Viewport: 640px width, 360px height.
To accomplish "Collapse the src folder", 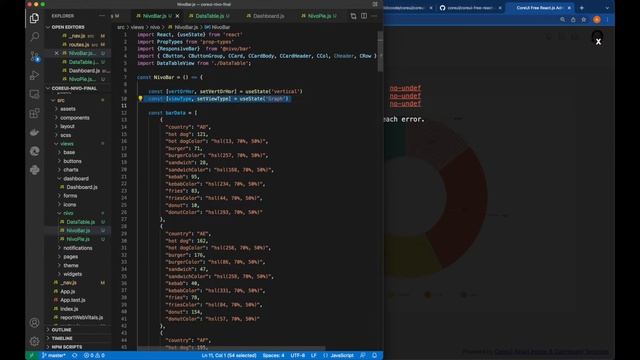I will tap(60, 100).
